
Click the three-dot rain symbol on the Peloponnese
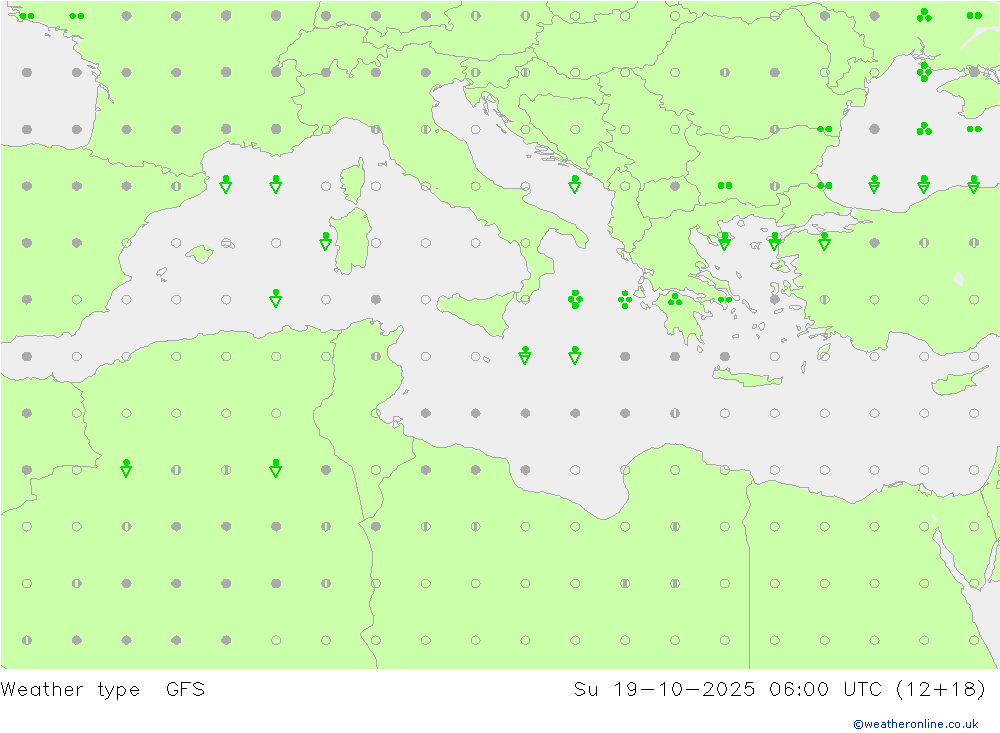pyautogui.click(x=675, y=299)
